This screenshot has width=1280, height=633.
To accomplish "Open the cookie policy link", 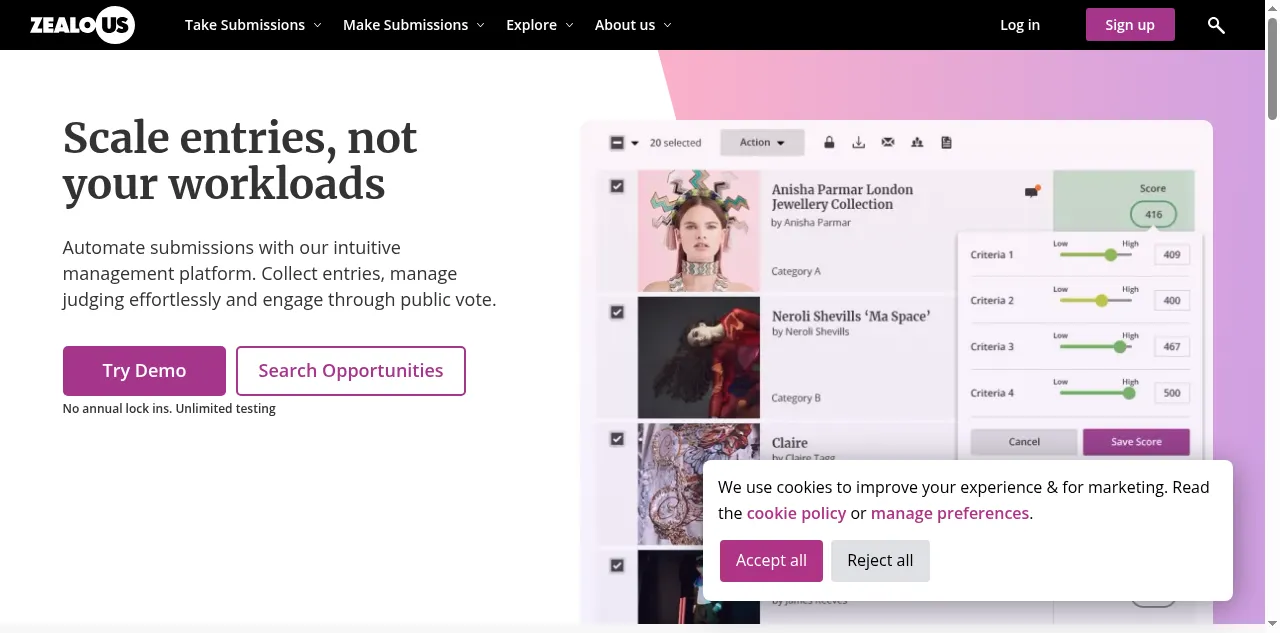I will pos(796,513).
